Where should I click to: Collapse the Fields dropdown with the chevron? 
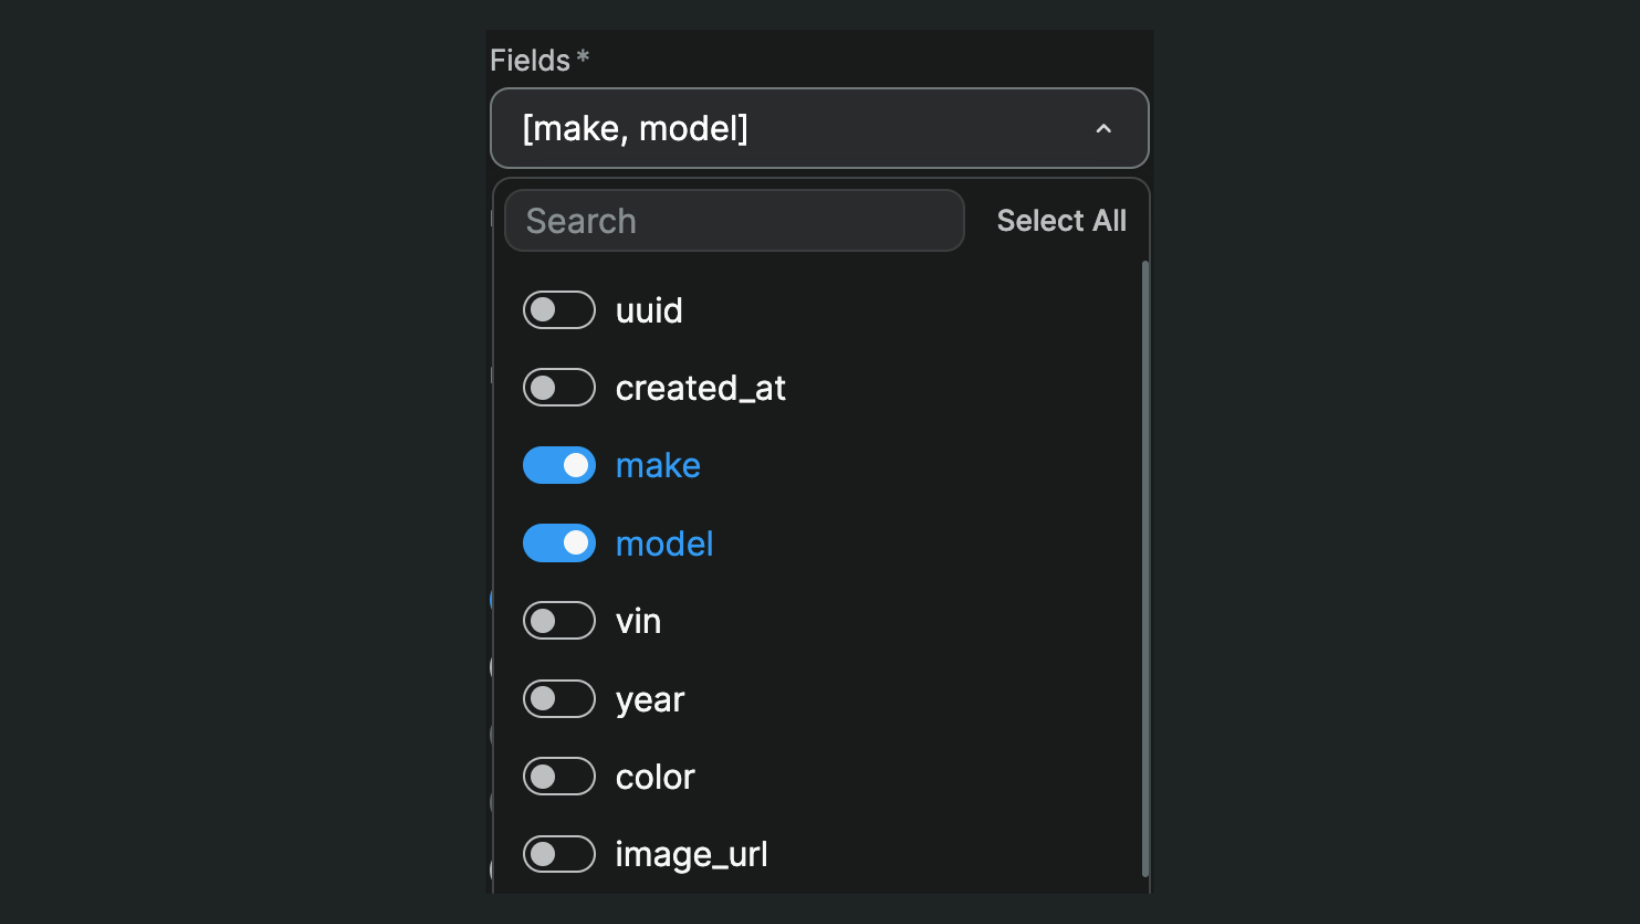tap(1103, 128)
